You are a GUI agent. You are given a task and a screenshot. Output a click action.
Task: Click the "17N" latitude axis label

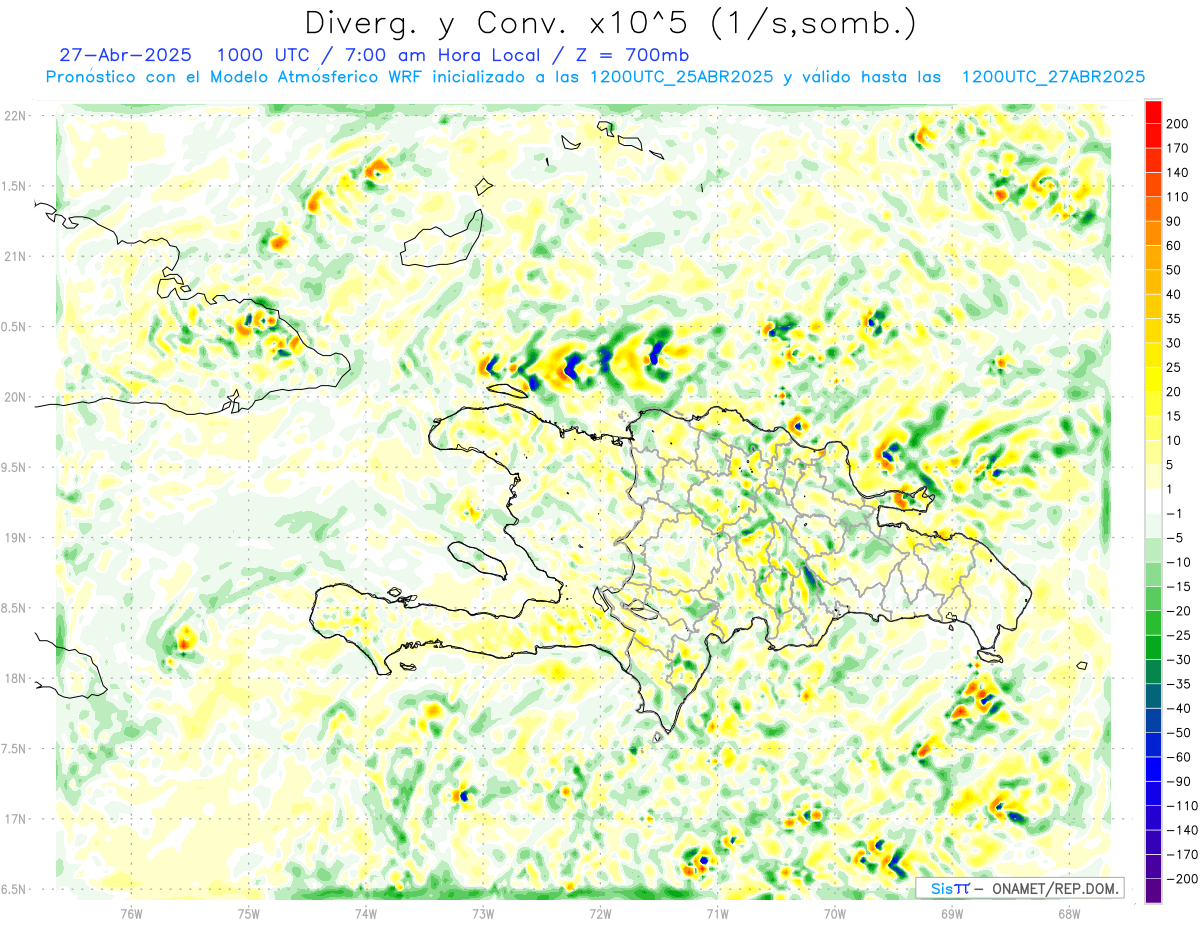(x=15, y=819)
